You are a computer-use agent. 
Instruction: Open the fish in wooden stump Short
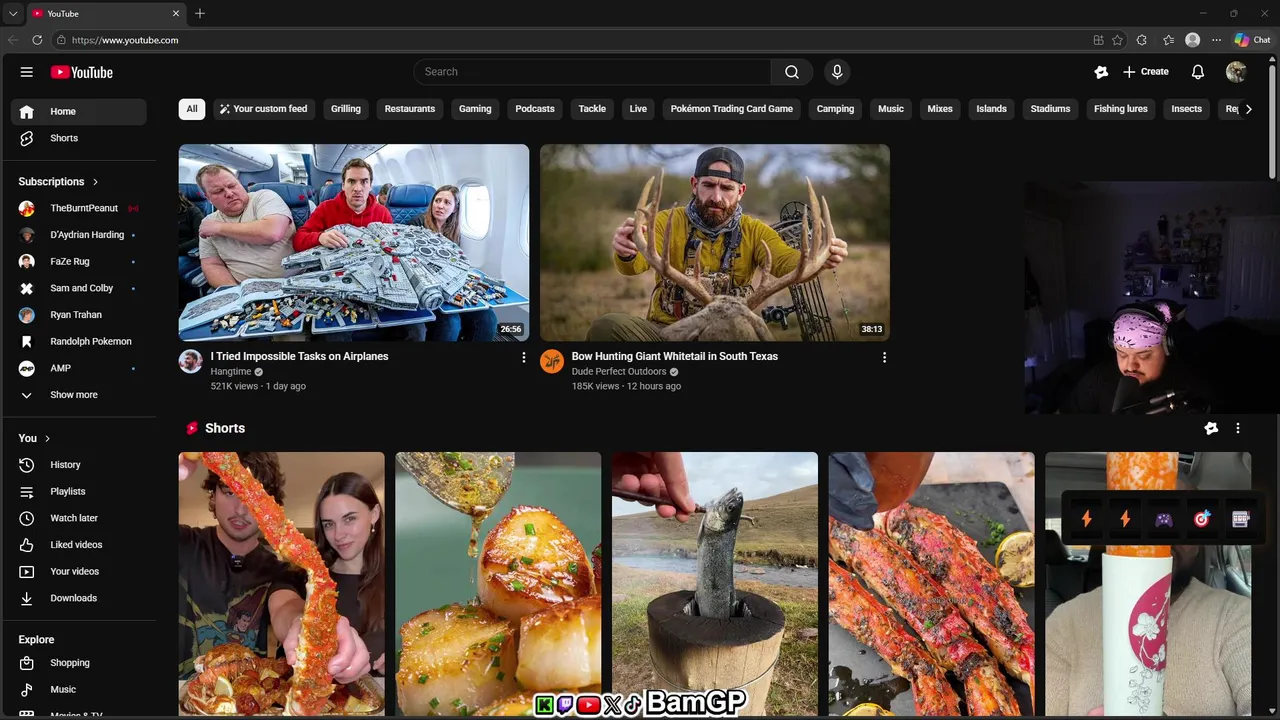pyautogui.click(x=715, y=584)
